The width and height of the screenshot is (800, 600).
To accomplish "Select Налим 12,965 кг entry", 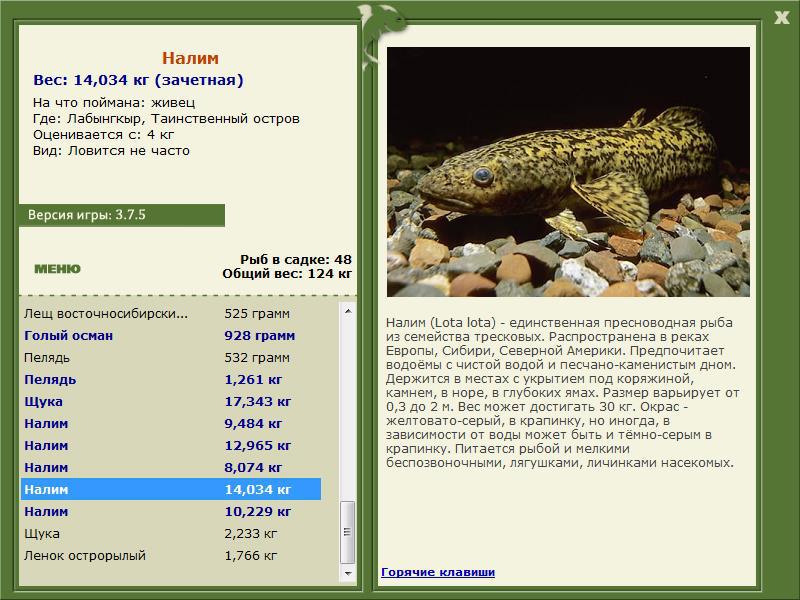I will [171, 445].
